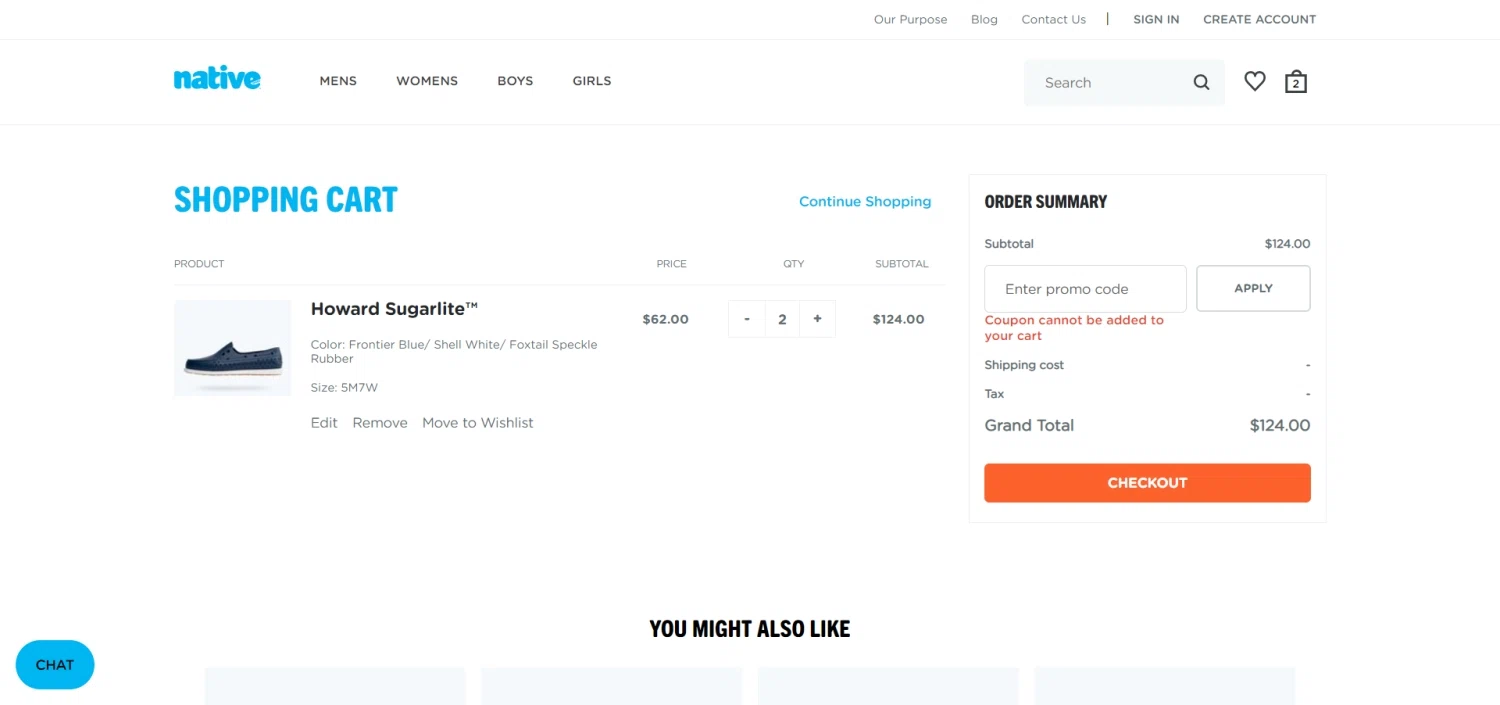Apply the promo code with APPLY
This screenshot has width=1500, height=705.
tap(1253, 288)
